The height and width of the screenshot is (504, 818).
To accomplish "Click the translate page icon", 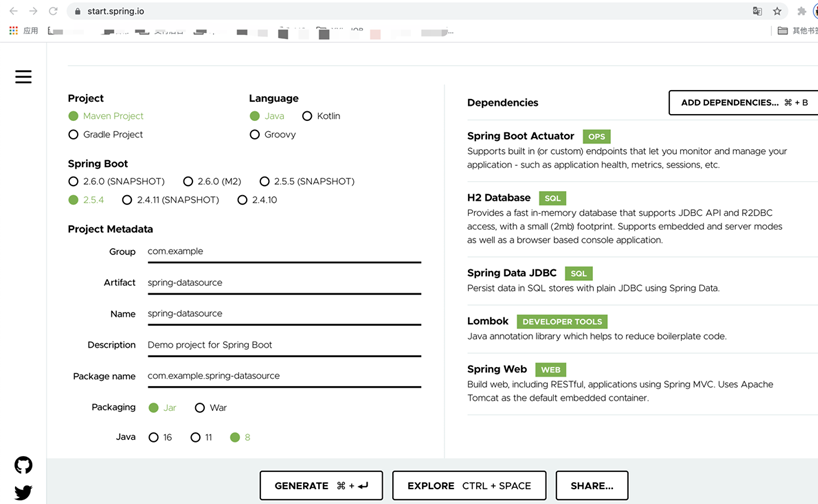I will (x=757, y=11).
